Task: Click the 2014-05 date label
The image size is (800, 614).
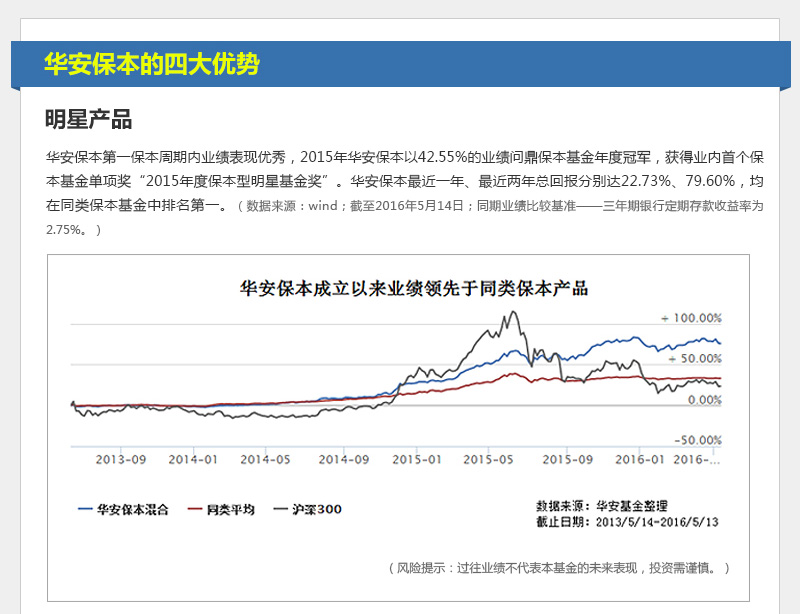Action: 265,459
